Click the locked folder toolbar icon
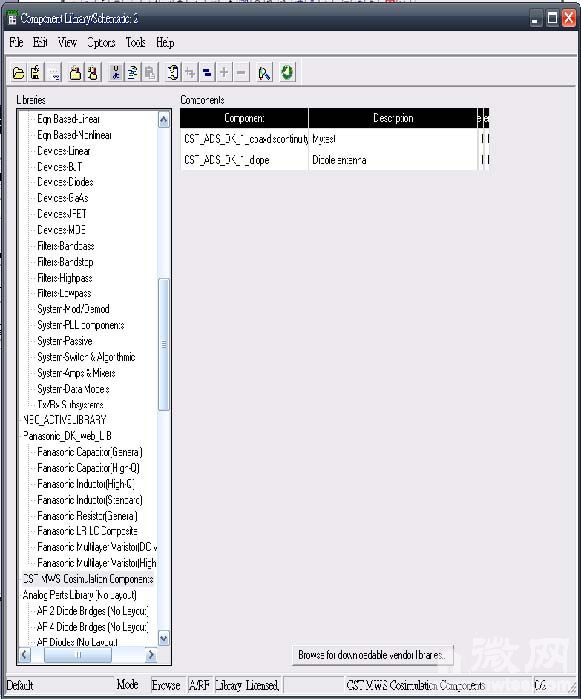The image size is (581, 699). pyautogui.click(x=75, y=73)
